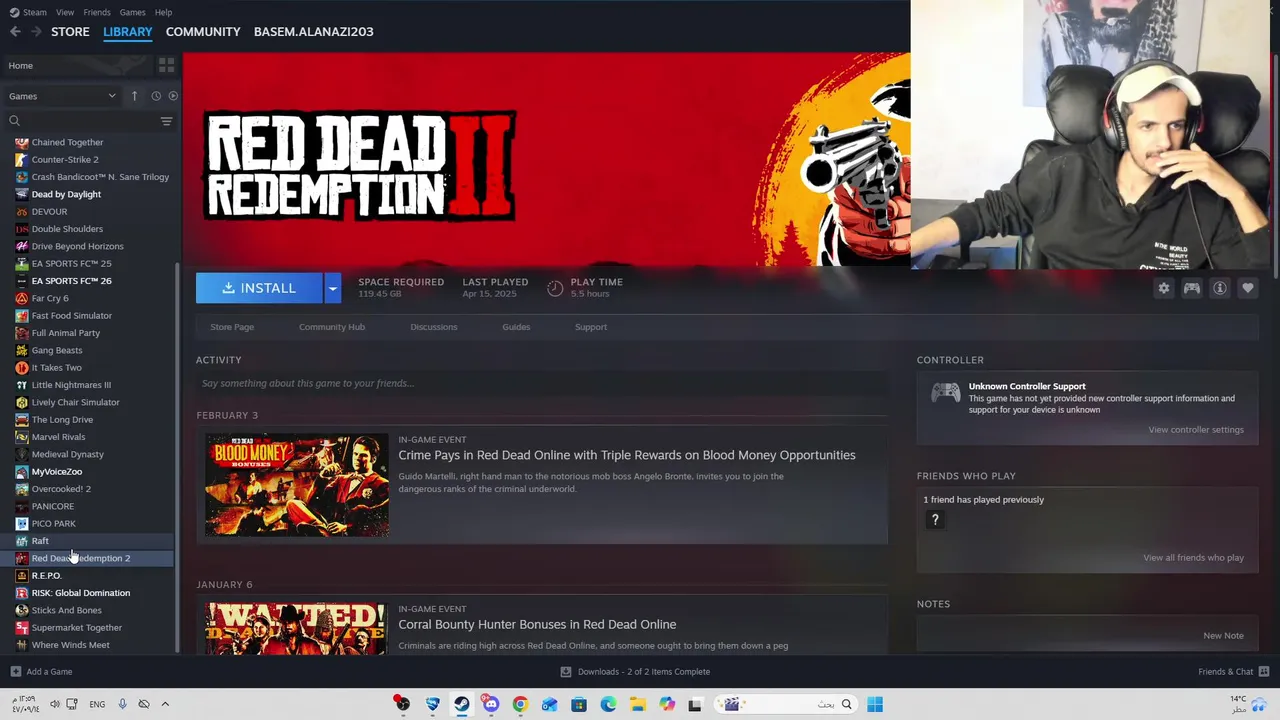The image size is (1280, 720).
Task: Click the Blood Money event thumbnail
Action: pyautogui.click(x=297, y=485)
